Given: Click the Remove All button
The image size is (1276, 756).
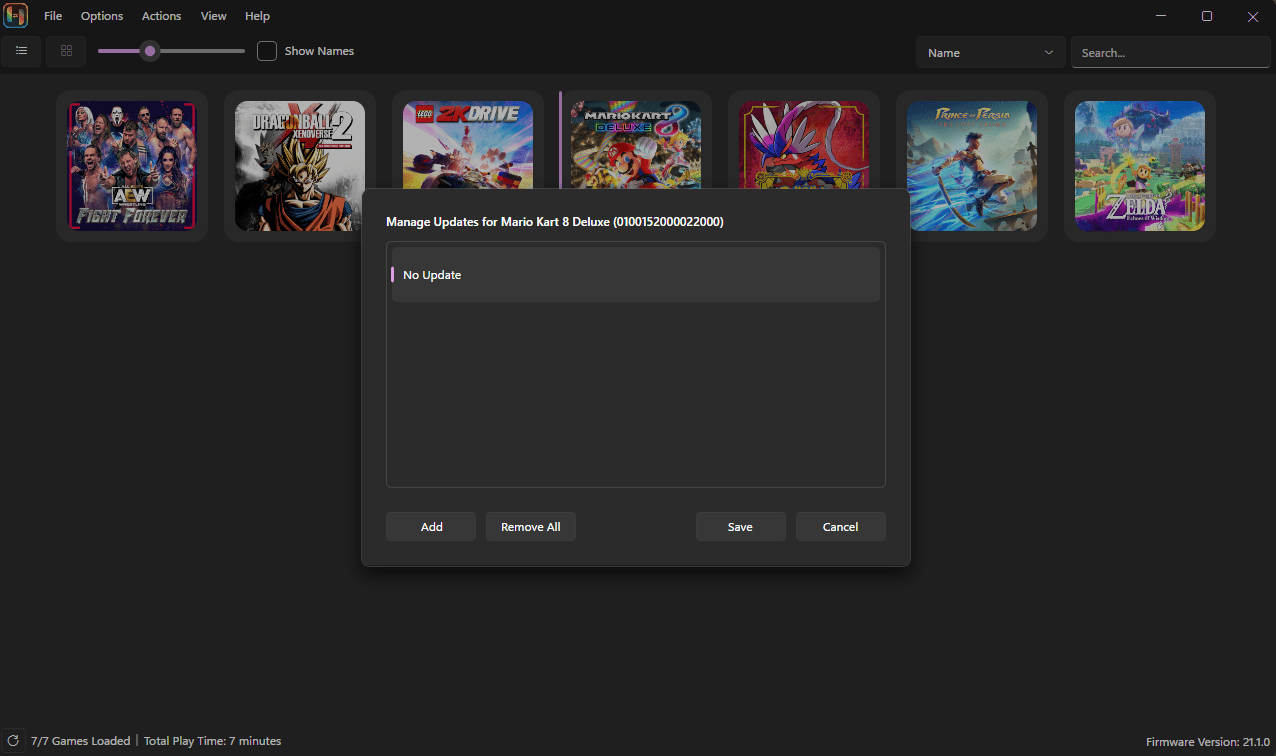Looking at the screenshot, I should 531,527.
